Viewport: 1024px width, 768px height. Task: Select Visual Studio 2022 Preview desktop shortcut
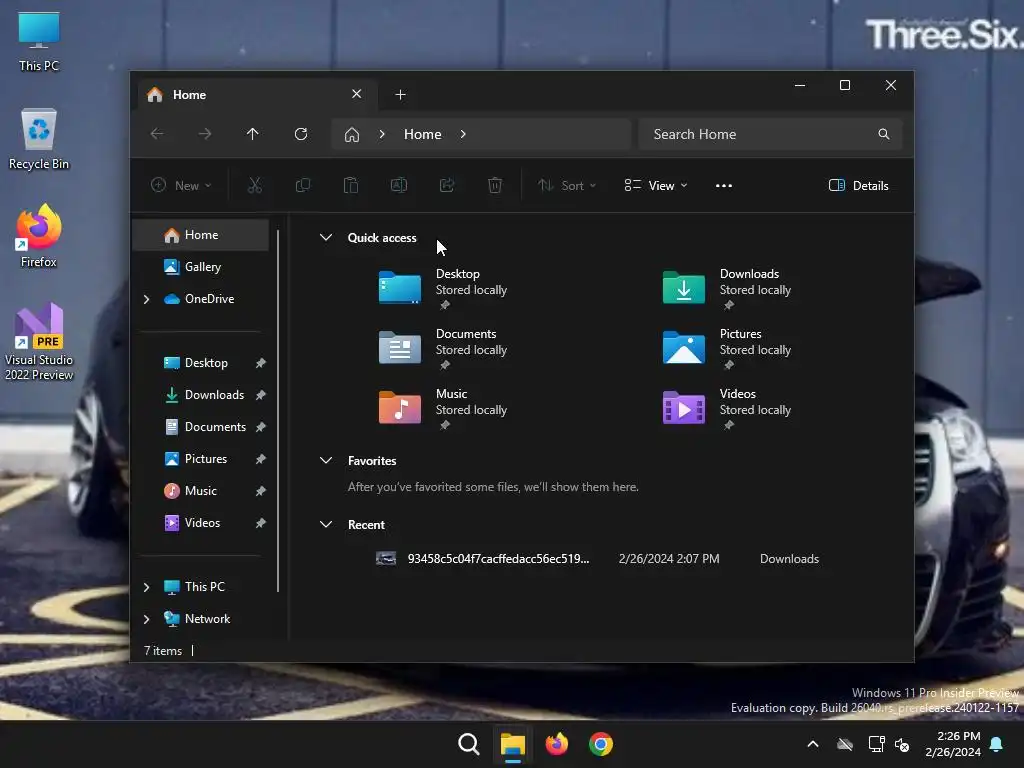point(39,342)
